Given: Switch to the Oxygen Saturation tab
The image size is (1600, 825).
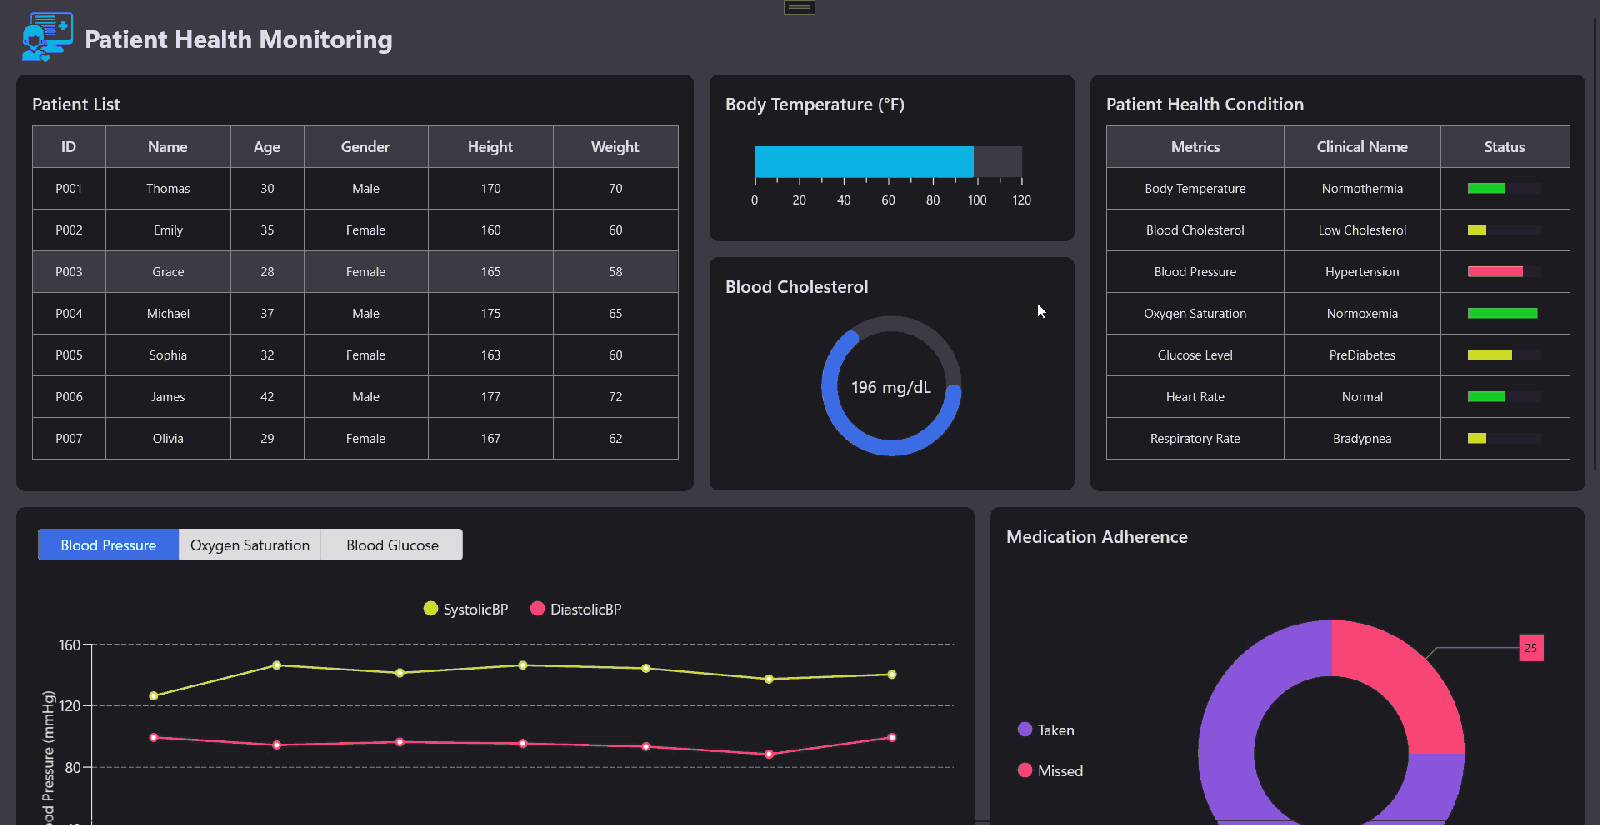Looking at the screenshot, I should tap(250, 545).
